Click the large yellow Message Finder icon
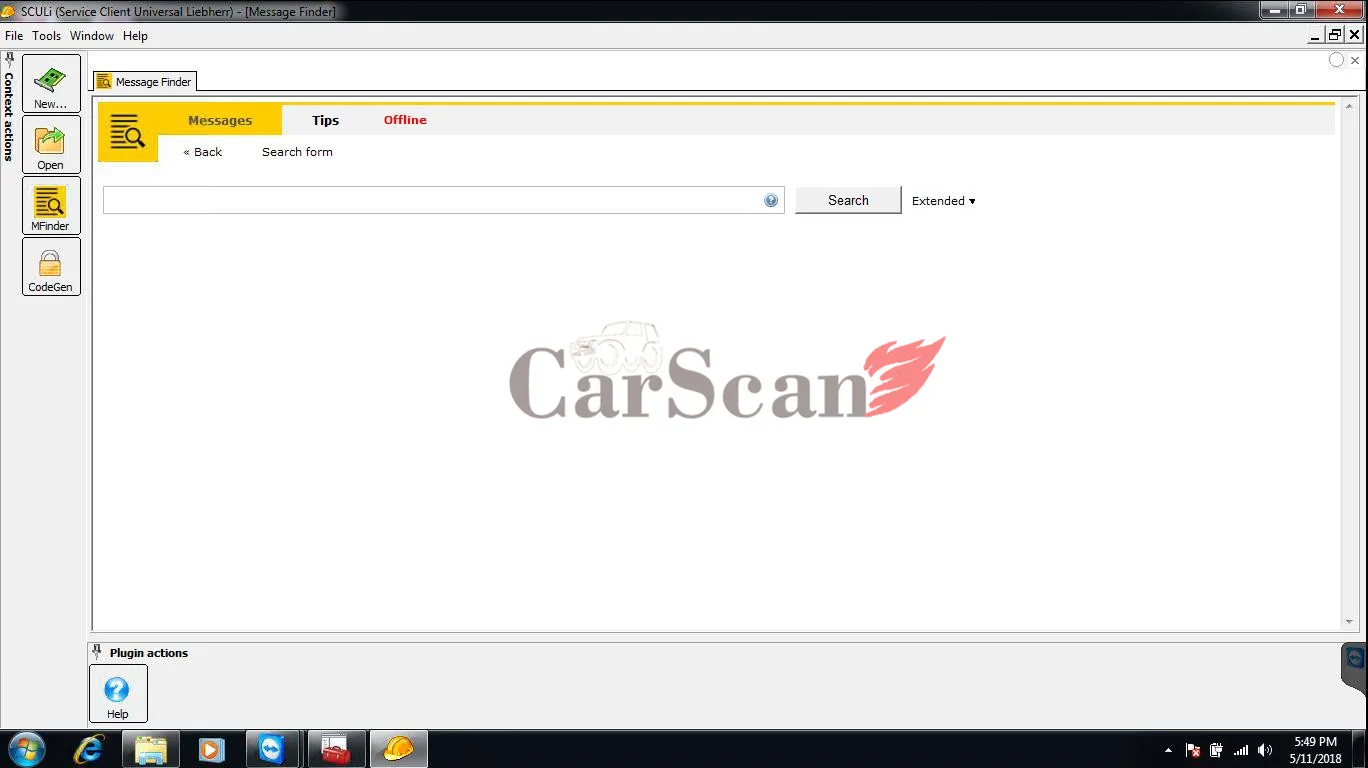 (x=128, y=132)
